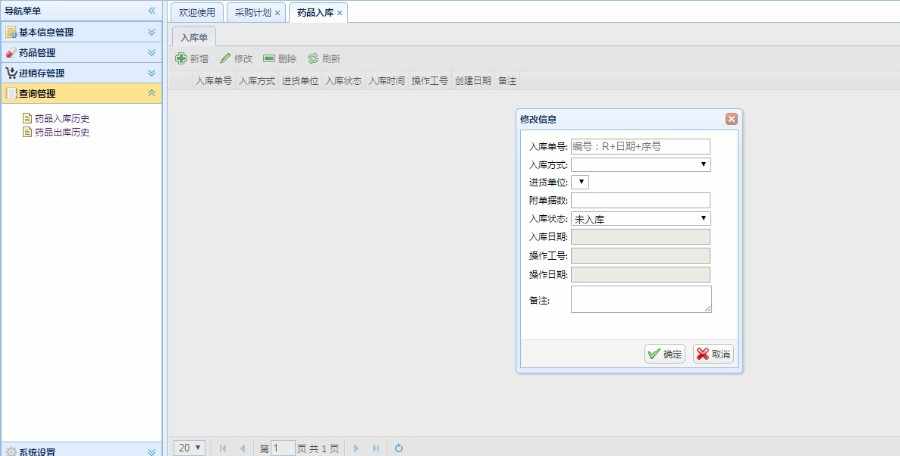Open 药品入库历史 tree item
Image resolution: width=900 pixels, height=456 pixels.
pyautogui.click(x=62, y=119)
